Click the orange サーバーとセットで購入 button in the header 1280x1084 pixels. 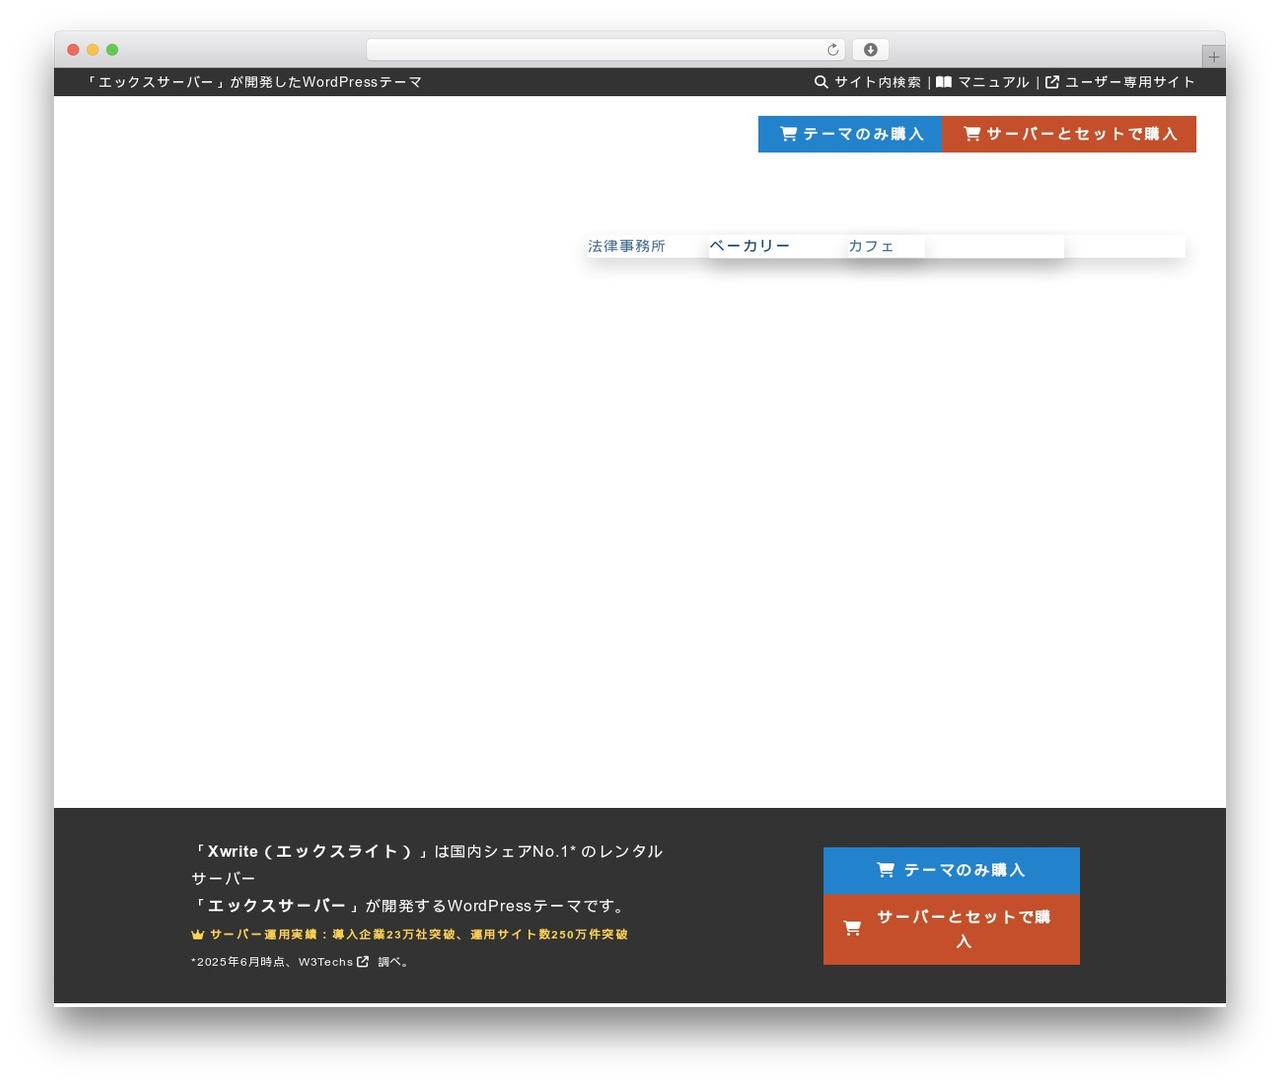(1069, 134)
